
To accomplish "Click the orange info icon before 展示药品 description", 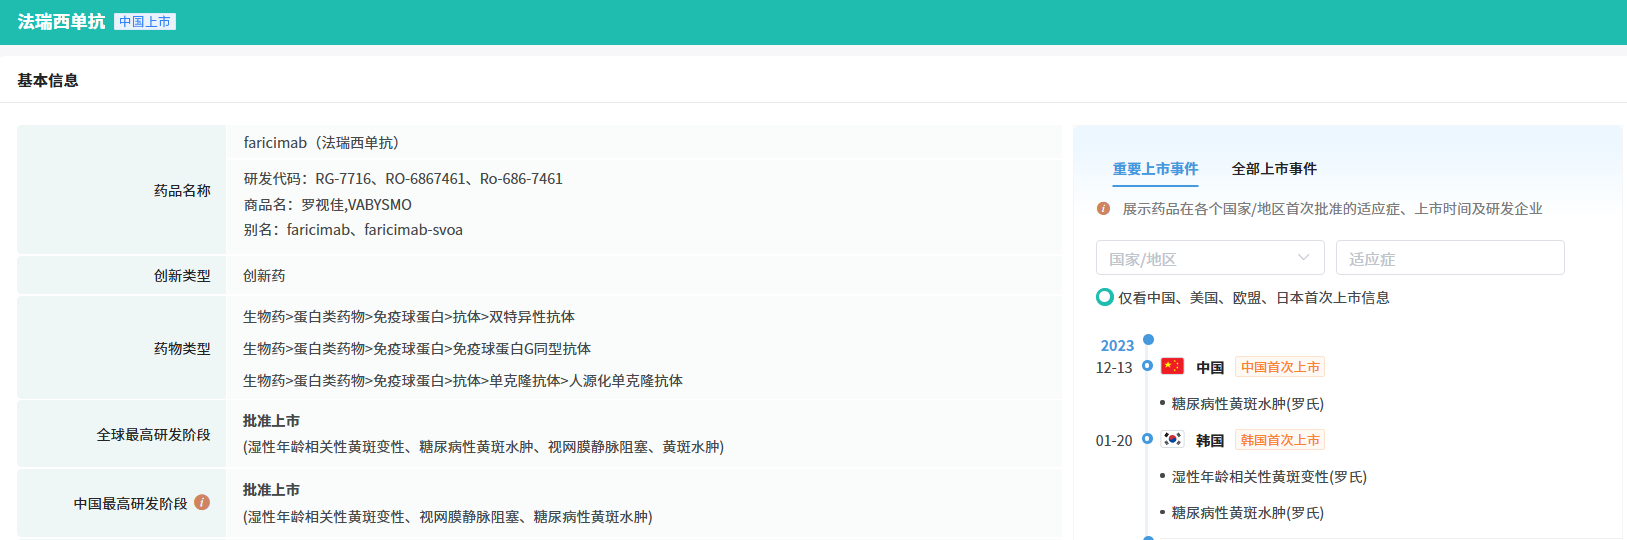I will (1103, 208).
